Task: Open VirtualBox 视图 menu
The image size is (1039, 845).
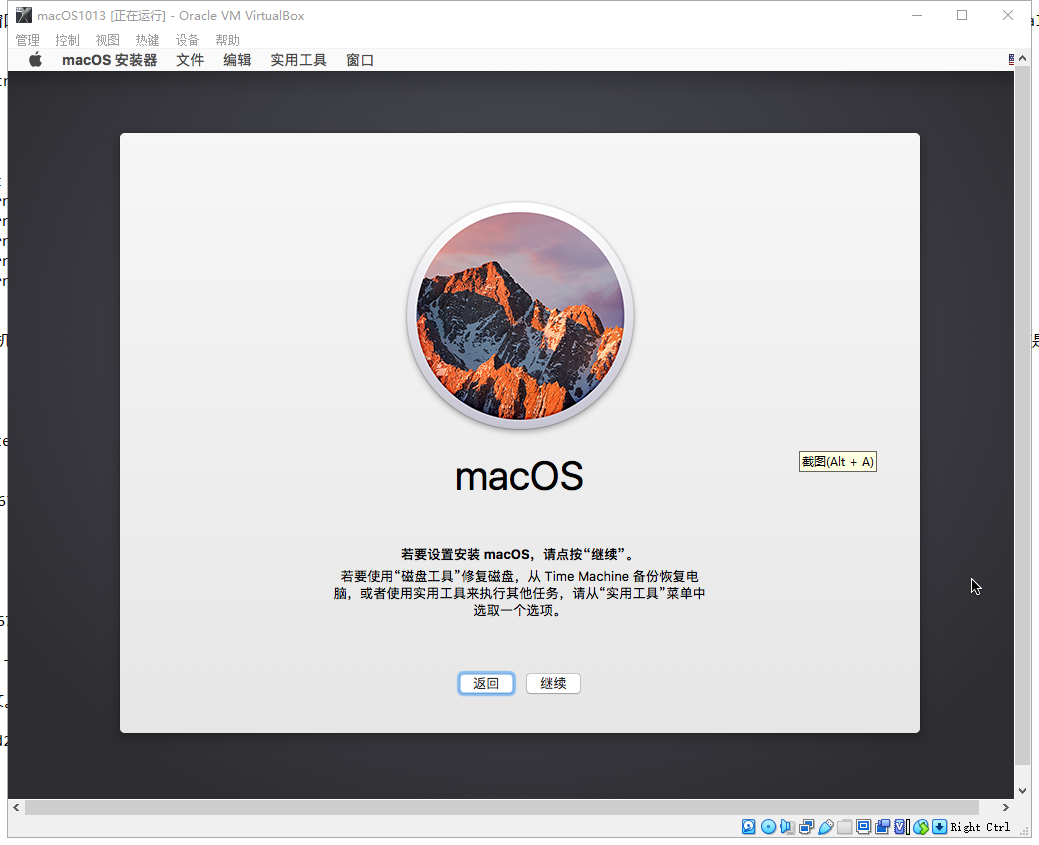Action: (107, 40)
